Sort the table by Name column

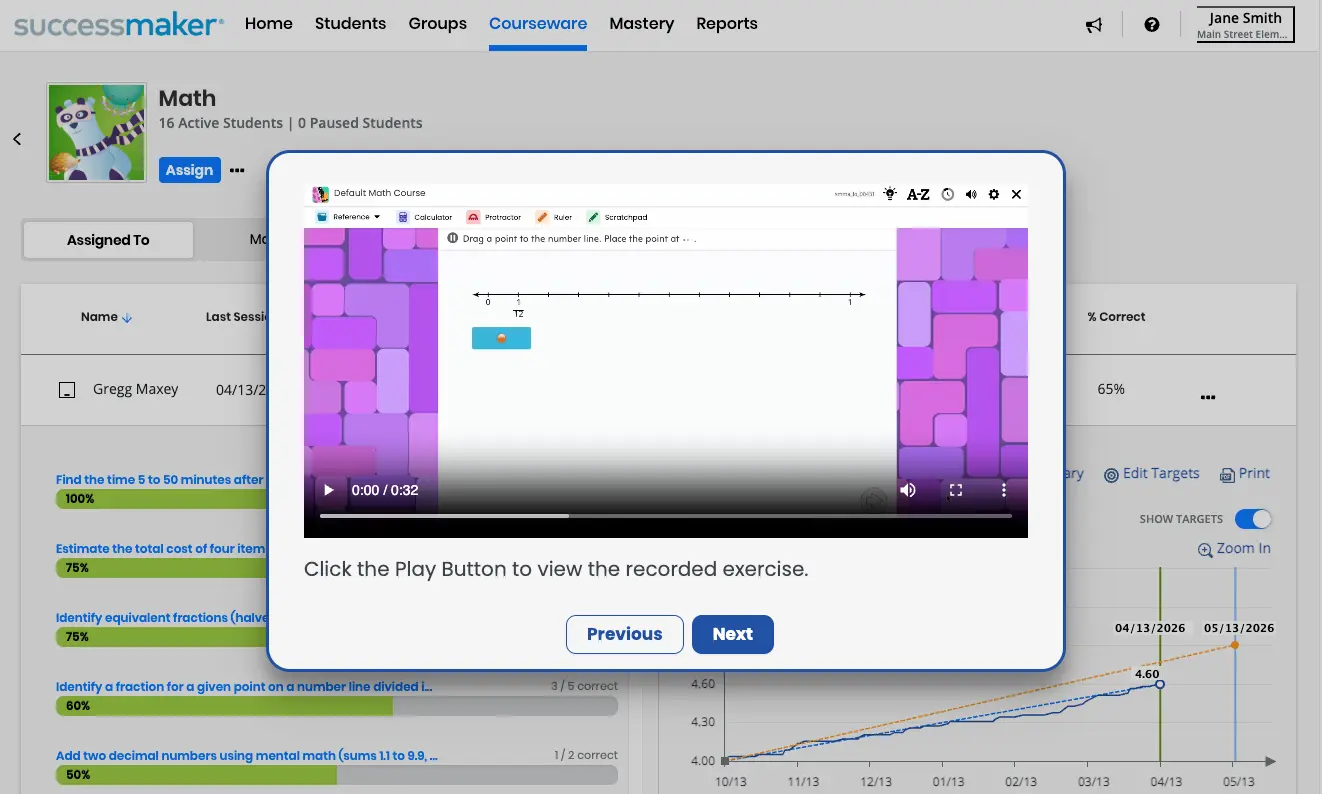(107, 317)
